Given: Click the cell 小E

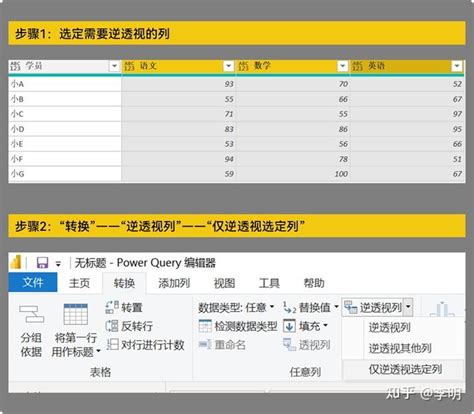Looking at the screenshot, I should click(65, 144).
